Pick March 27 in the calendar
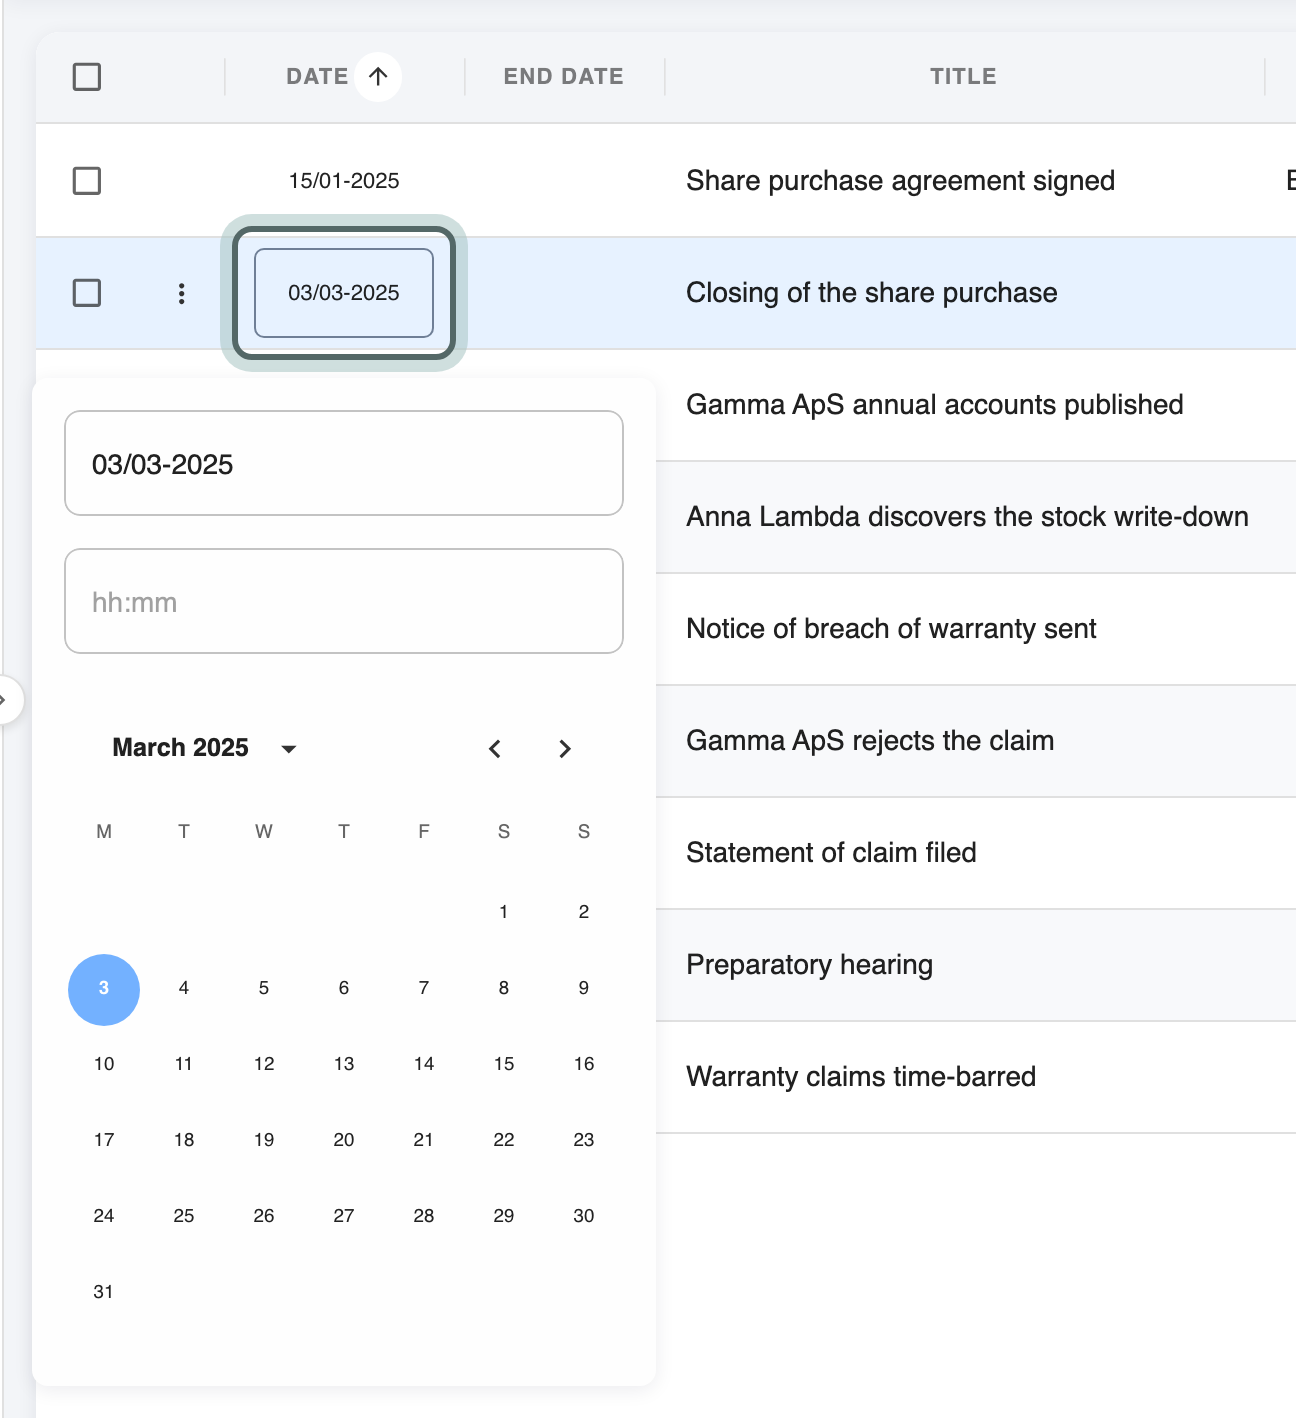 (344, 1216)
